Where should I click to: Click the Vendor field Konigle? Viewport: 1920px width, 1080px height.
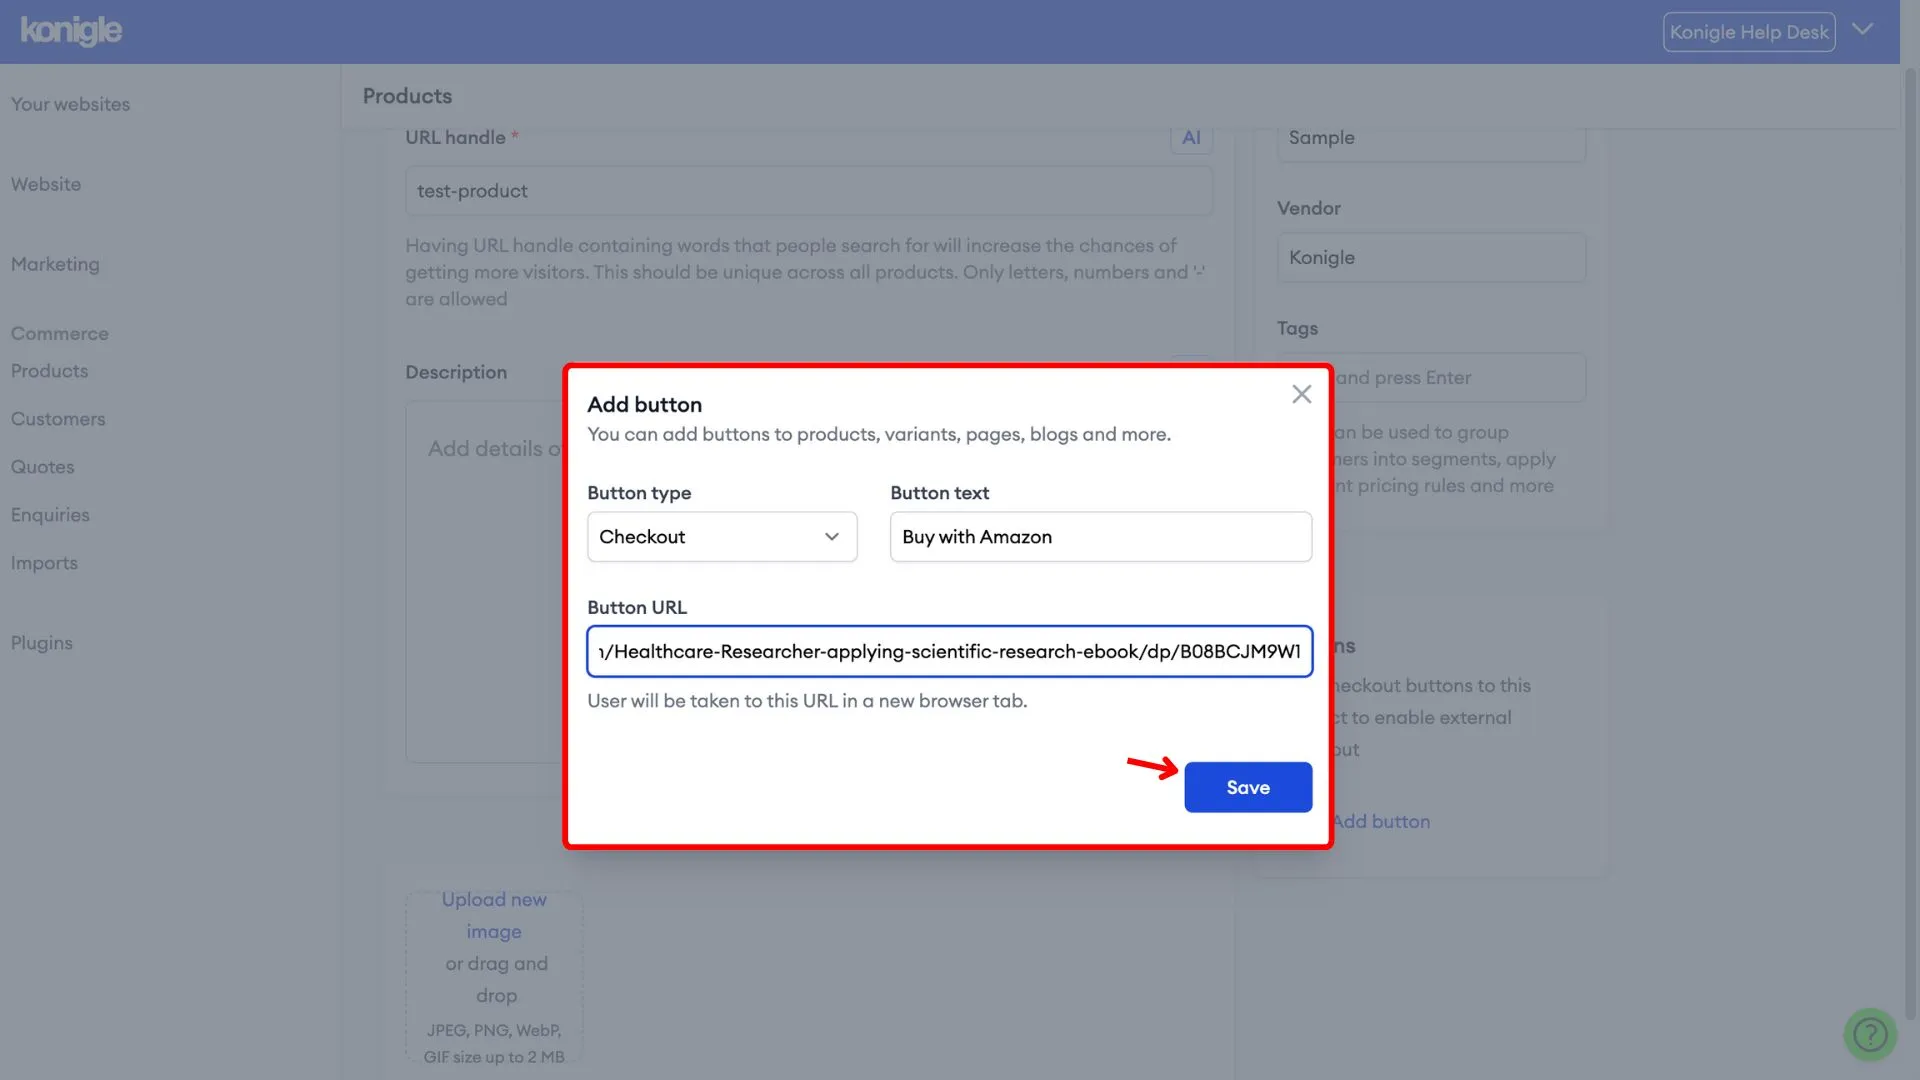pyautogui.click(x=1431, y=257)
